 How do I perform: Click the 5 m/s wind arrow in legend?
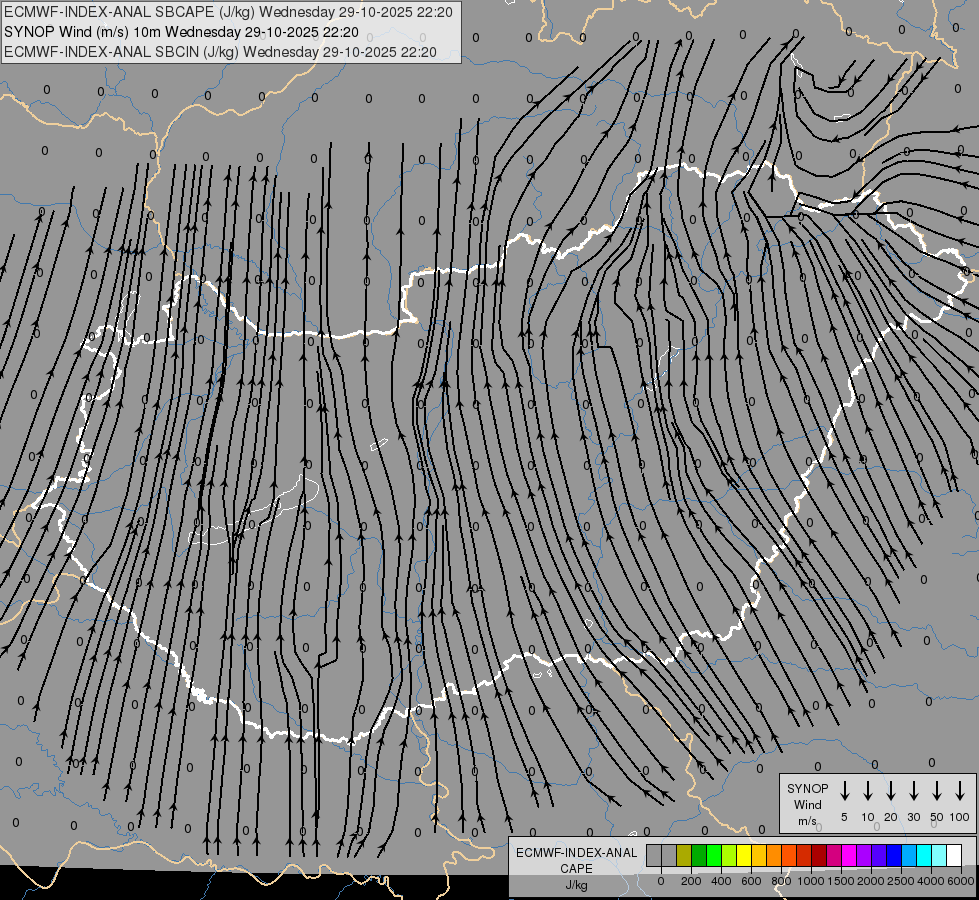[x=845, y=791]
